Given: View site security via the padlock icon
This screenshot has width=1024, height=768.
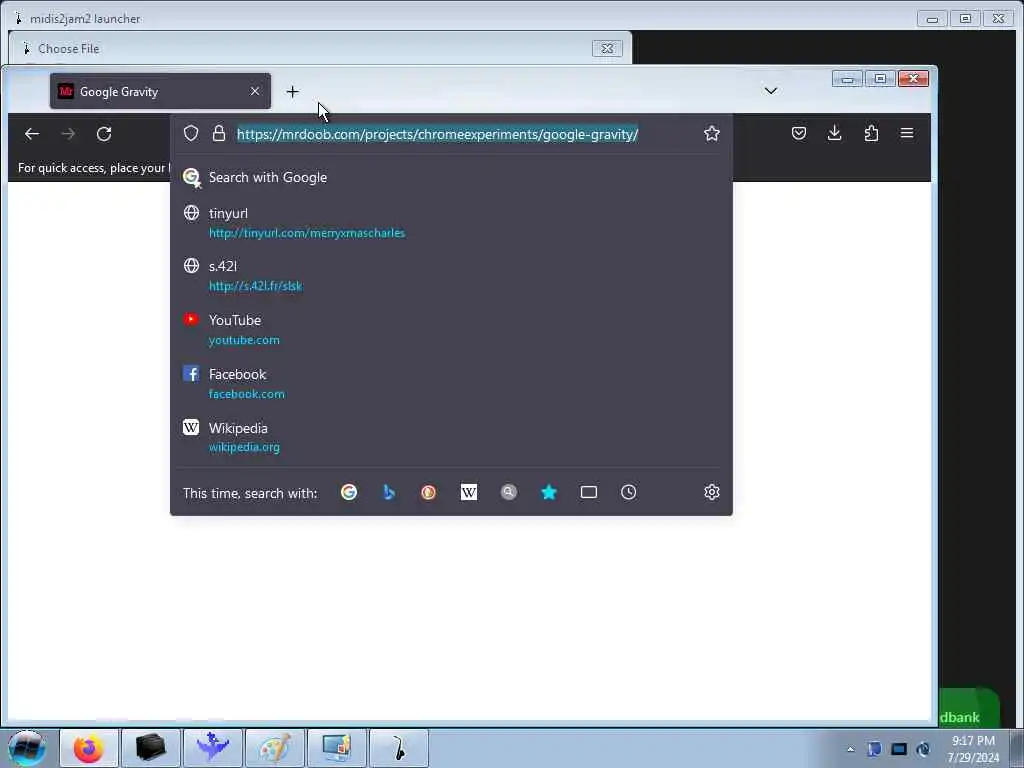Looking at the screenshot, I should pyautogui.click(x=219, y=133).
